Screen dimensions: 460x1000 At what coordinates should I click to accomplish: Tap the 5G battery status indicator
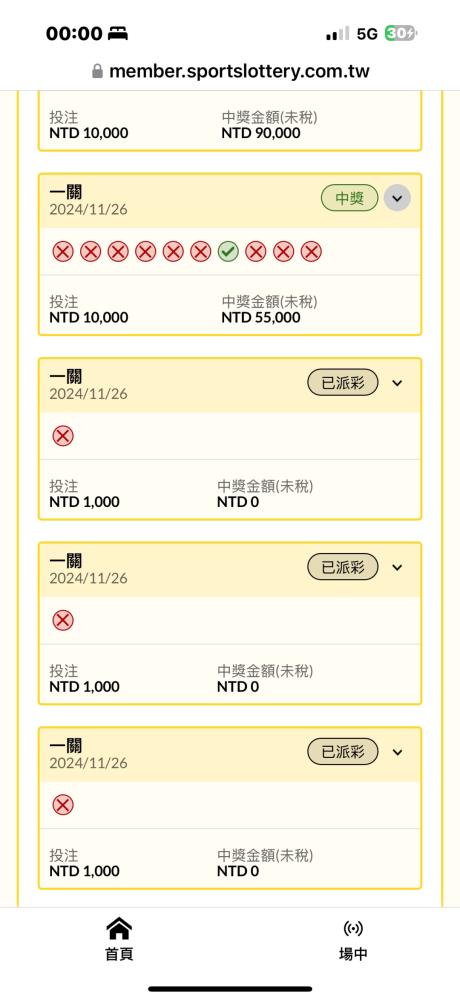pos(402,34)
